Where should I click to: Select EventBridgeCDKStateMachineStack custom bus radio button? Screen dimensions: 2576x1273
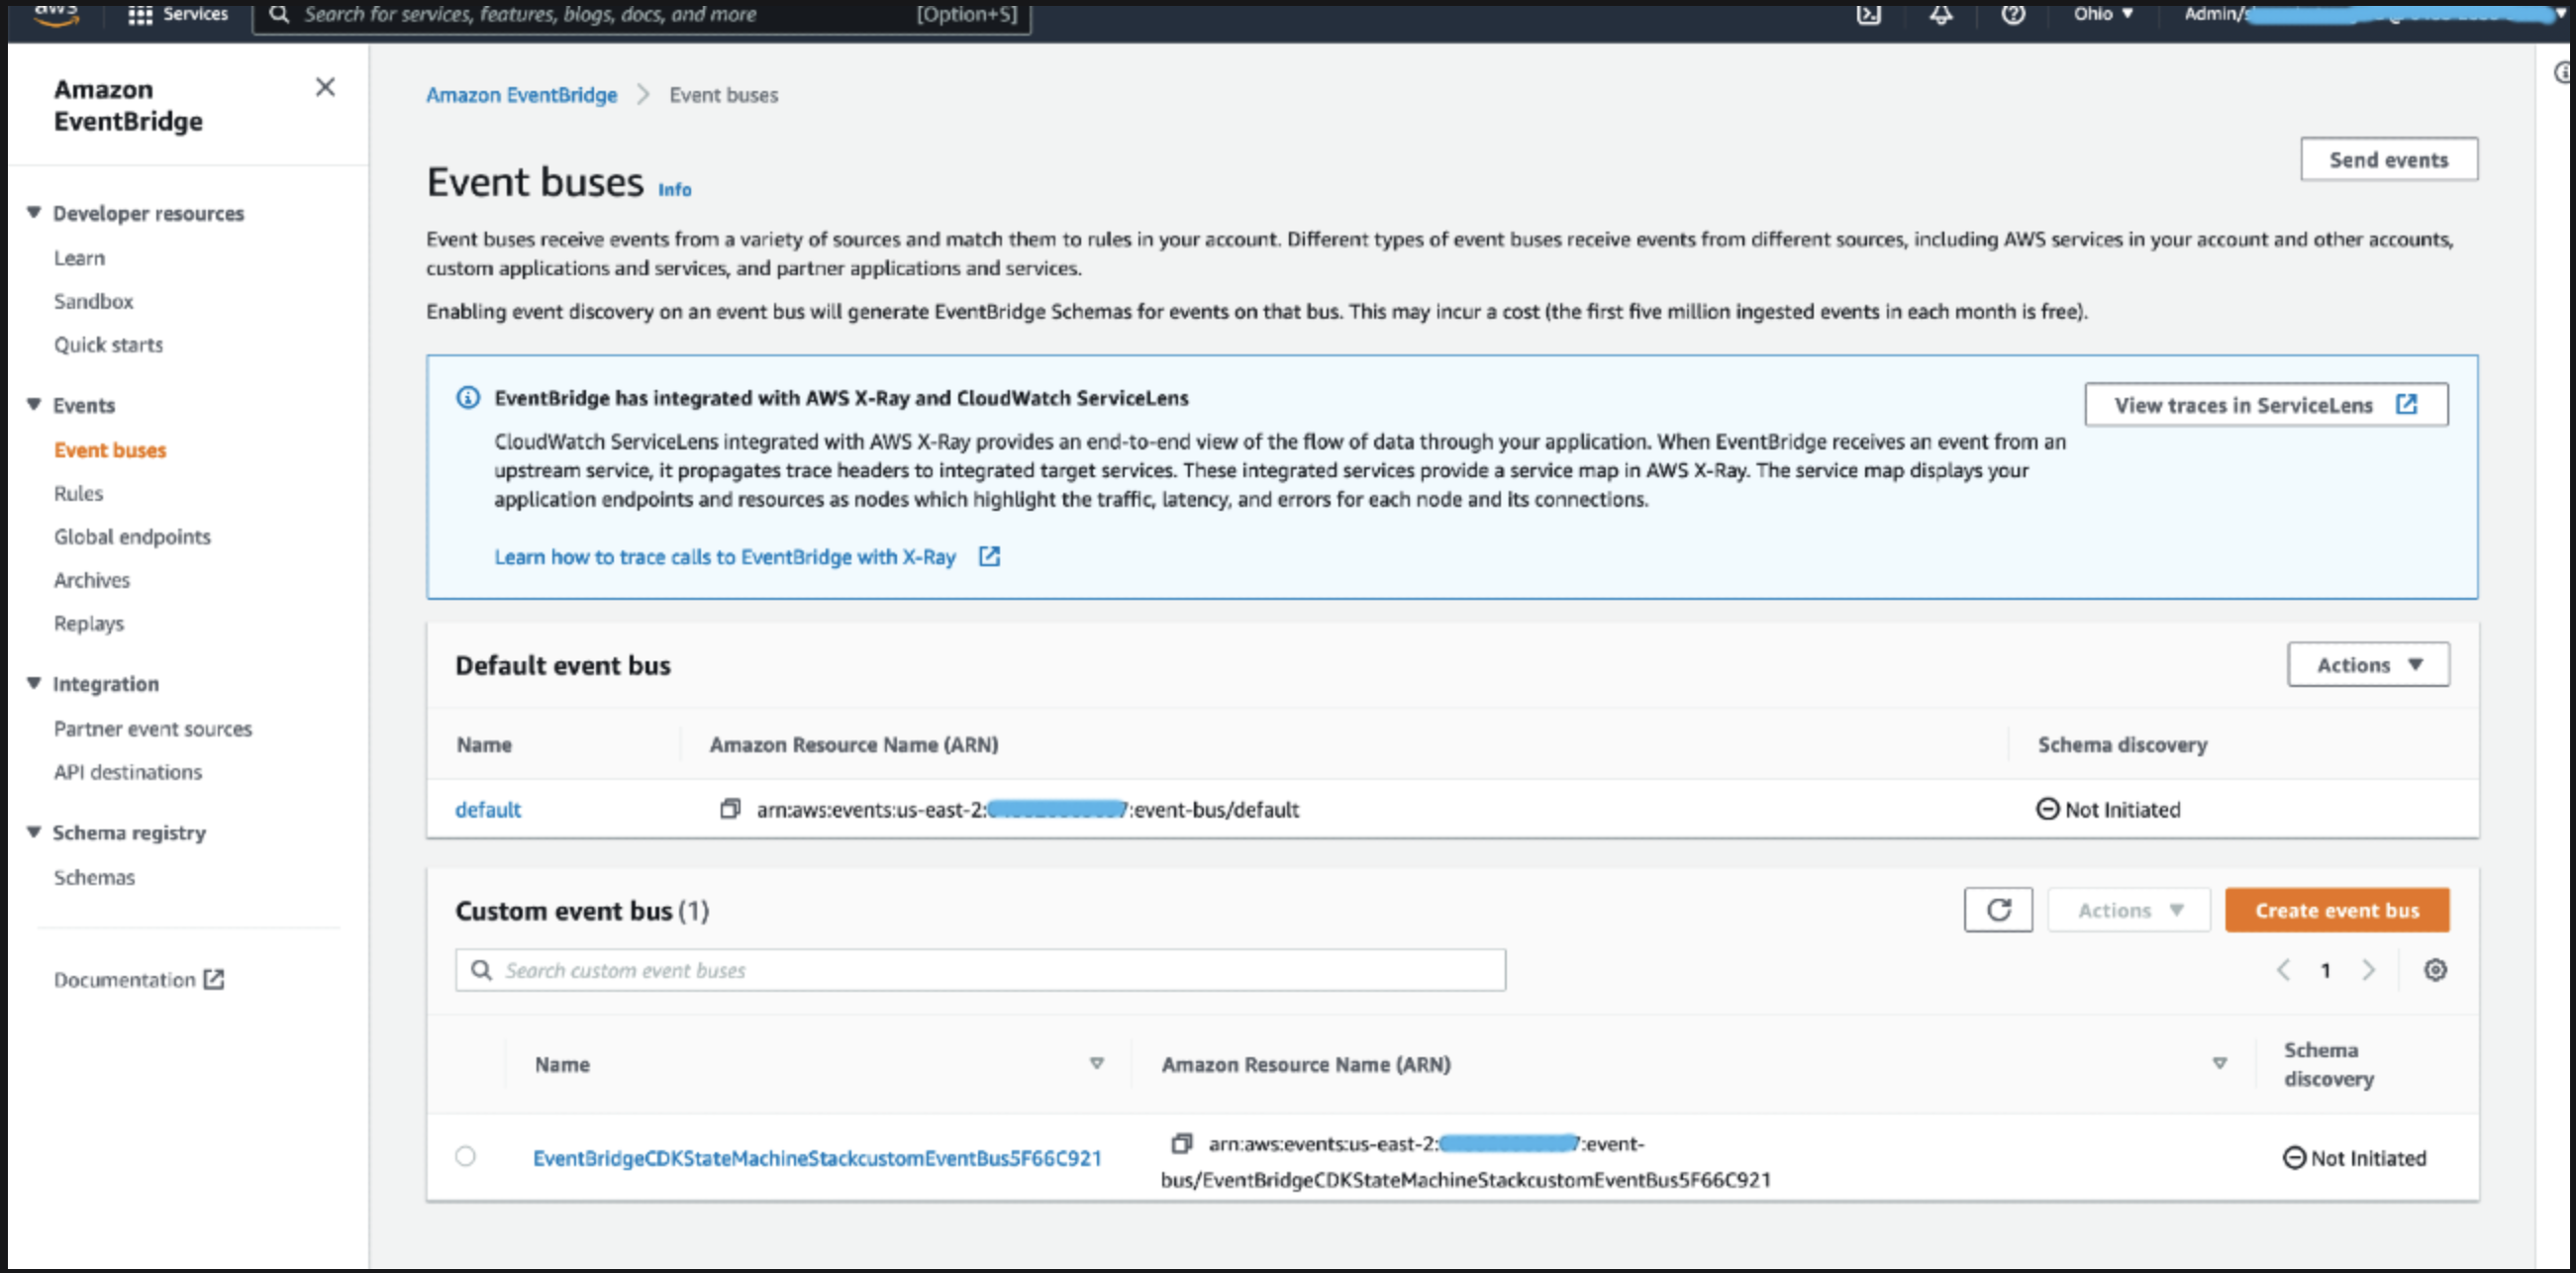point(465,1156)
